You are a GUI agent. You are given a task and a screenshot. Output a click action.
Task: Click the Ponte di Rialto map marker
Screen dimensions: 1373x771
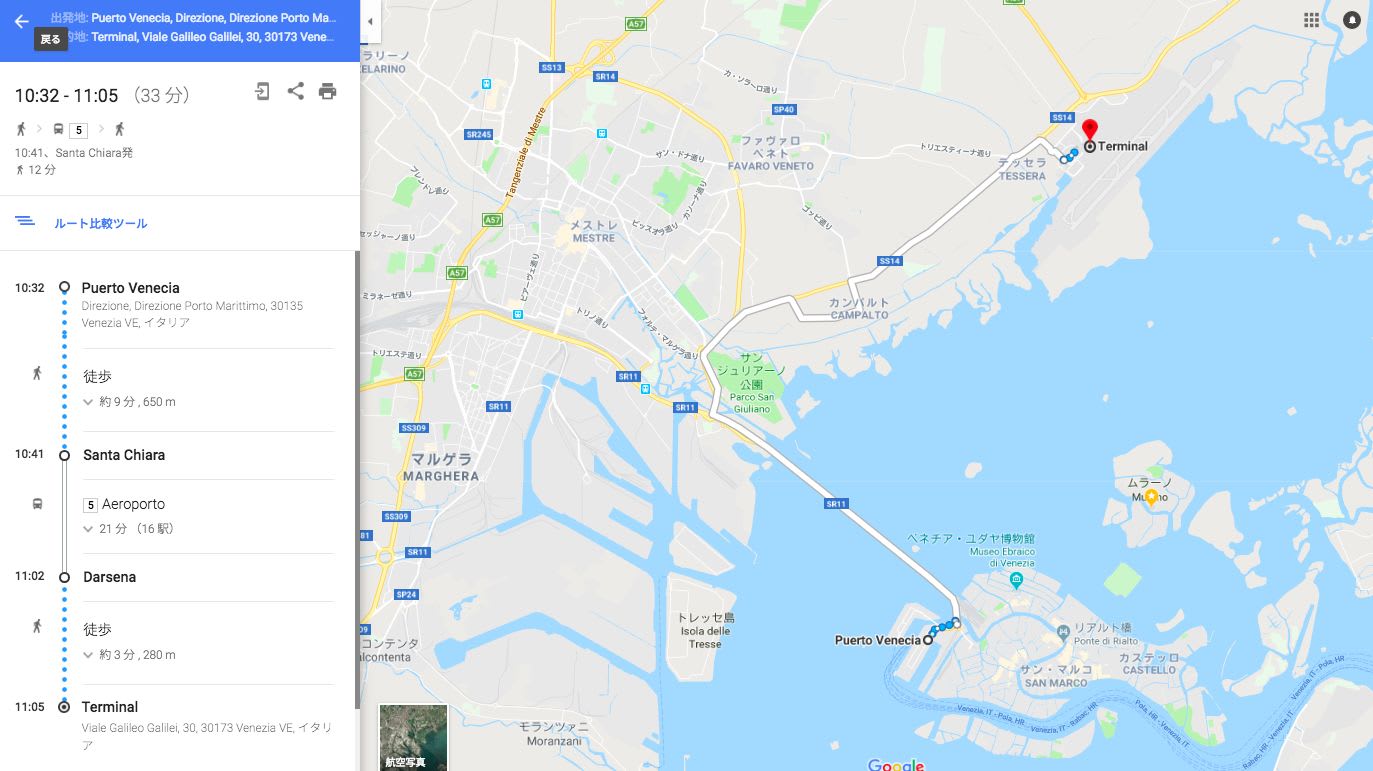click(1062, 631)
